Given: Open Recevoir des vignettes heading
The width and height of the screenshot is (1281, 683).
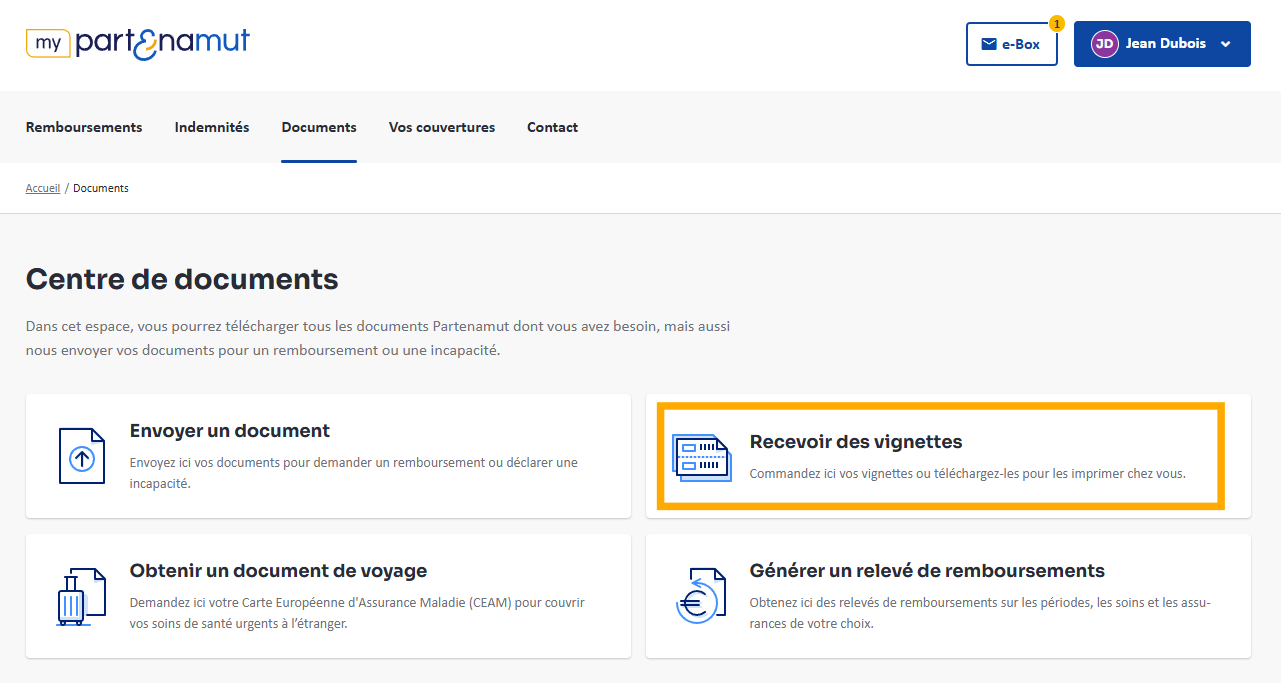Looking at the screenshot, I should pyautogui.click(x=855, y=441).
